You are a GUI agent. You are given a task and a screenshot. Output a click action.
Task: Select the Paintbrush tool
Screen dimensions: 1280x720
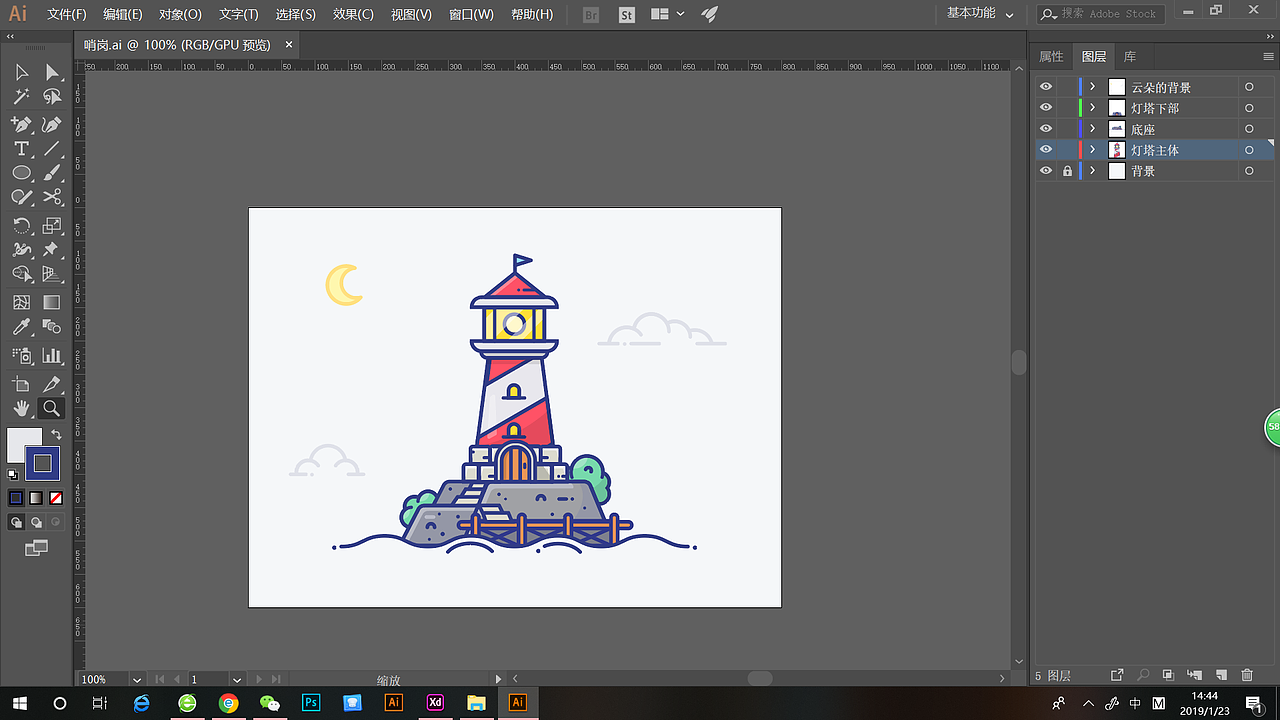[x=52, y=173]
